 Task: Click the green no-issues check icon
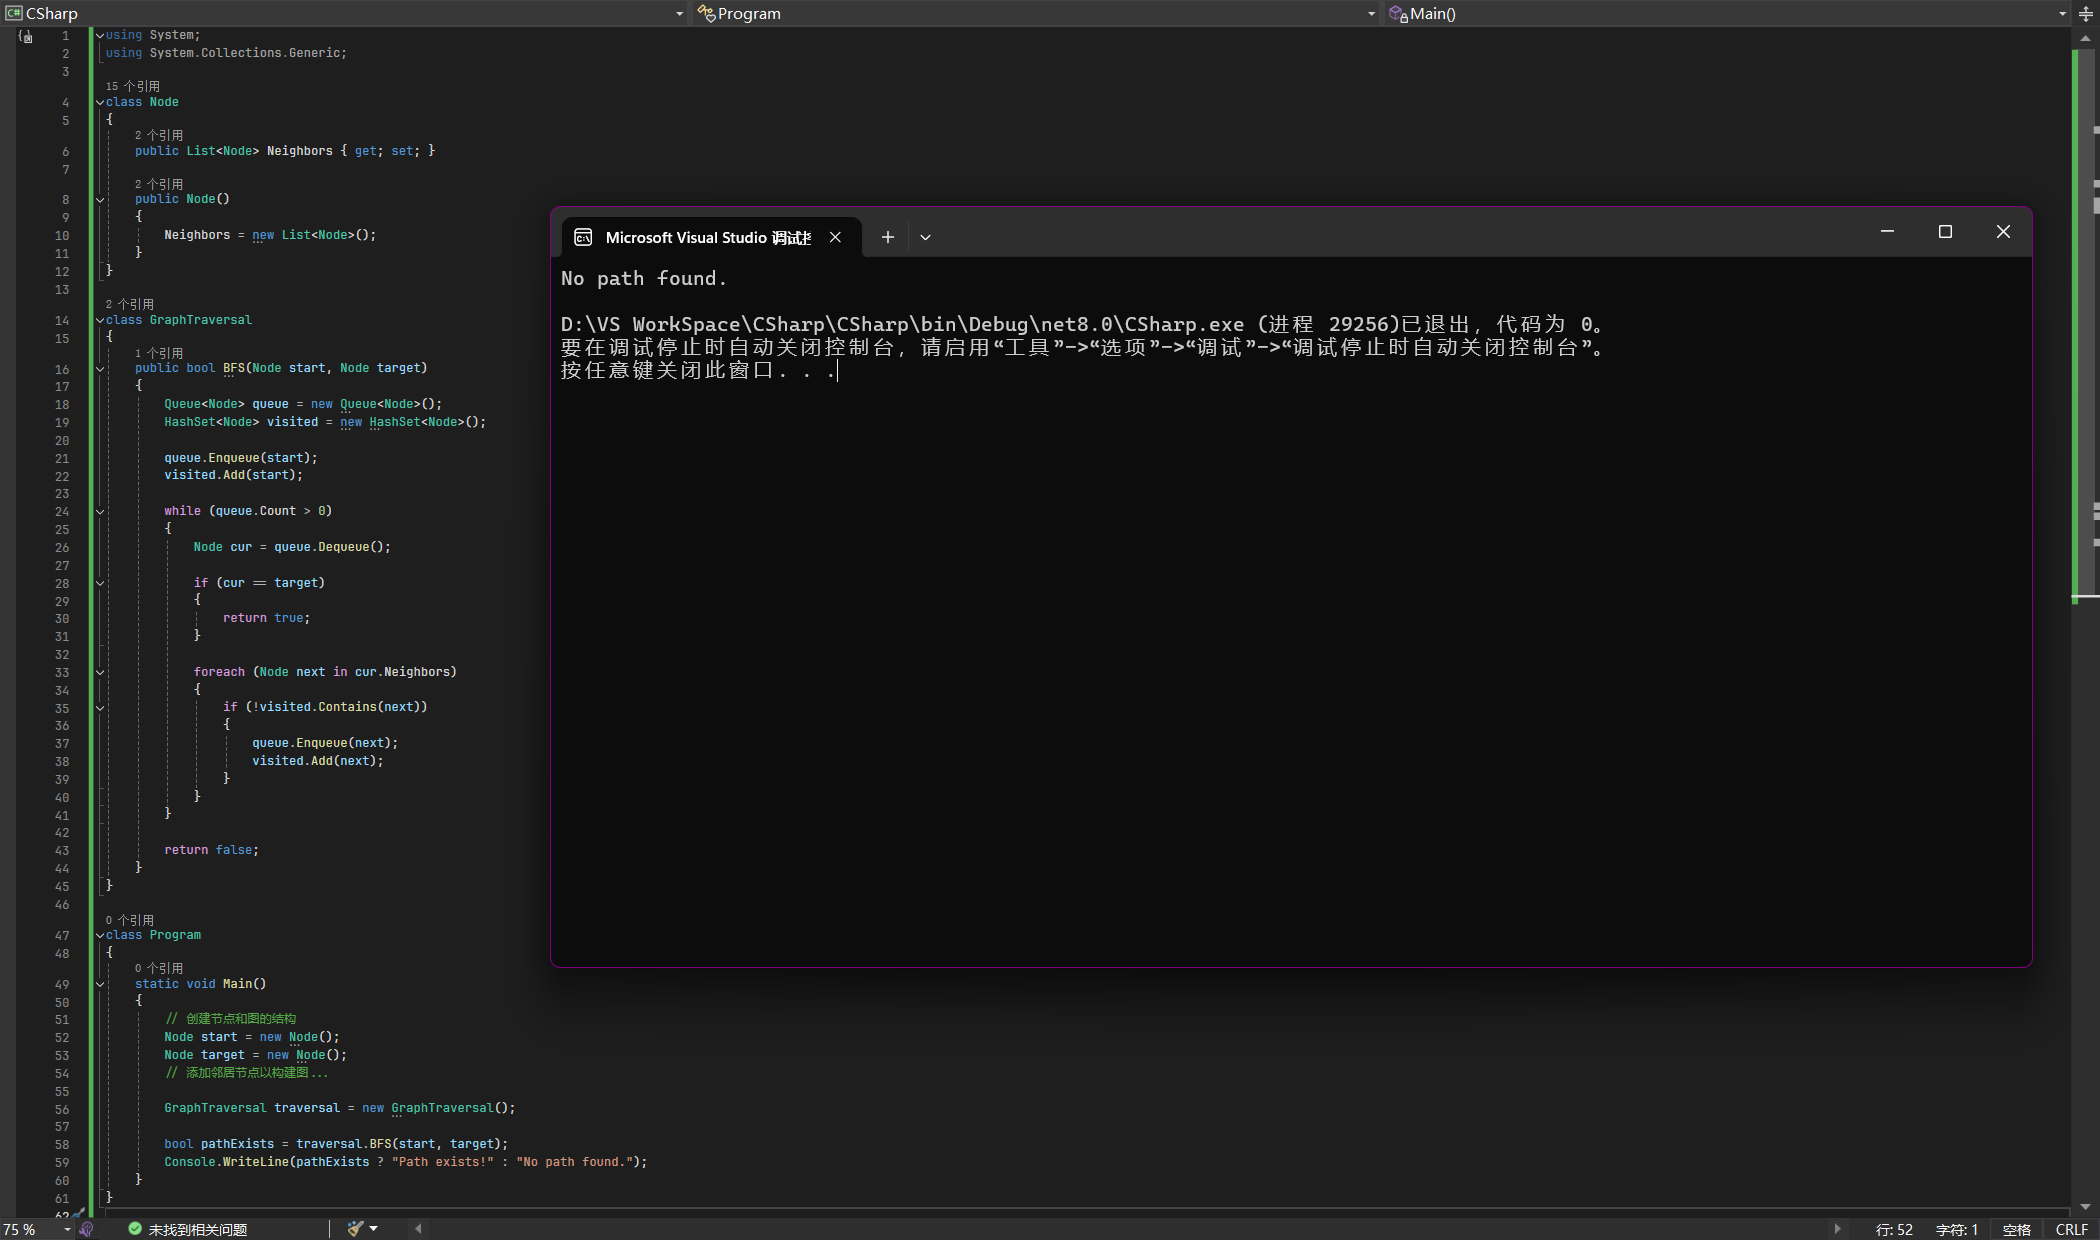[135, 1229]
